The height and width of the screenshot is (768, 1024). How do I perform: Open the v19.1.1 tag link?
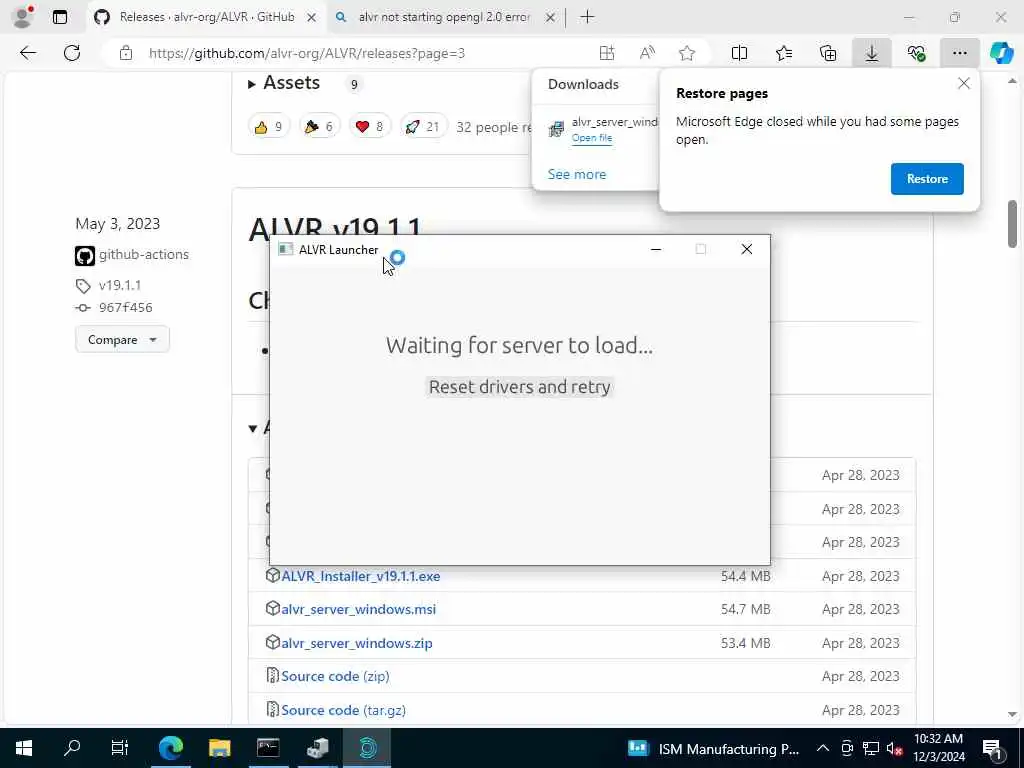pos(120,285)
